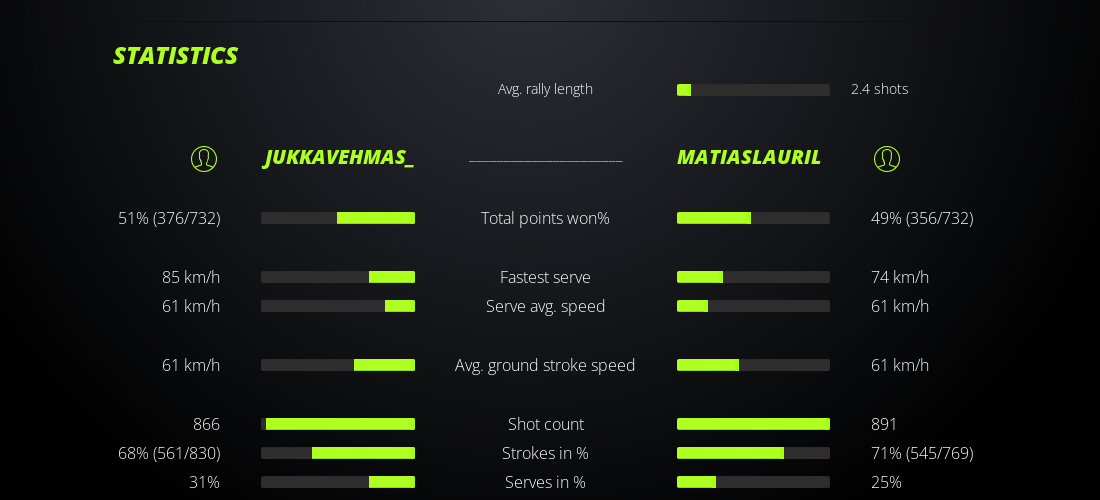Click the 2.4 shots value
This screenshot has width=1100, height=500.
pyautogui.click(x=879, y=89)
